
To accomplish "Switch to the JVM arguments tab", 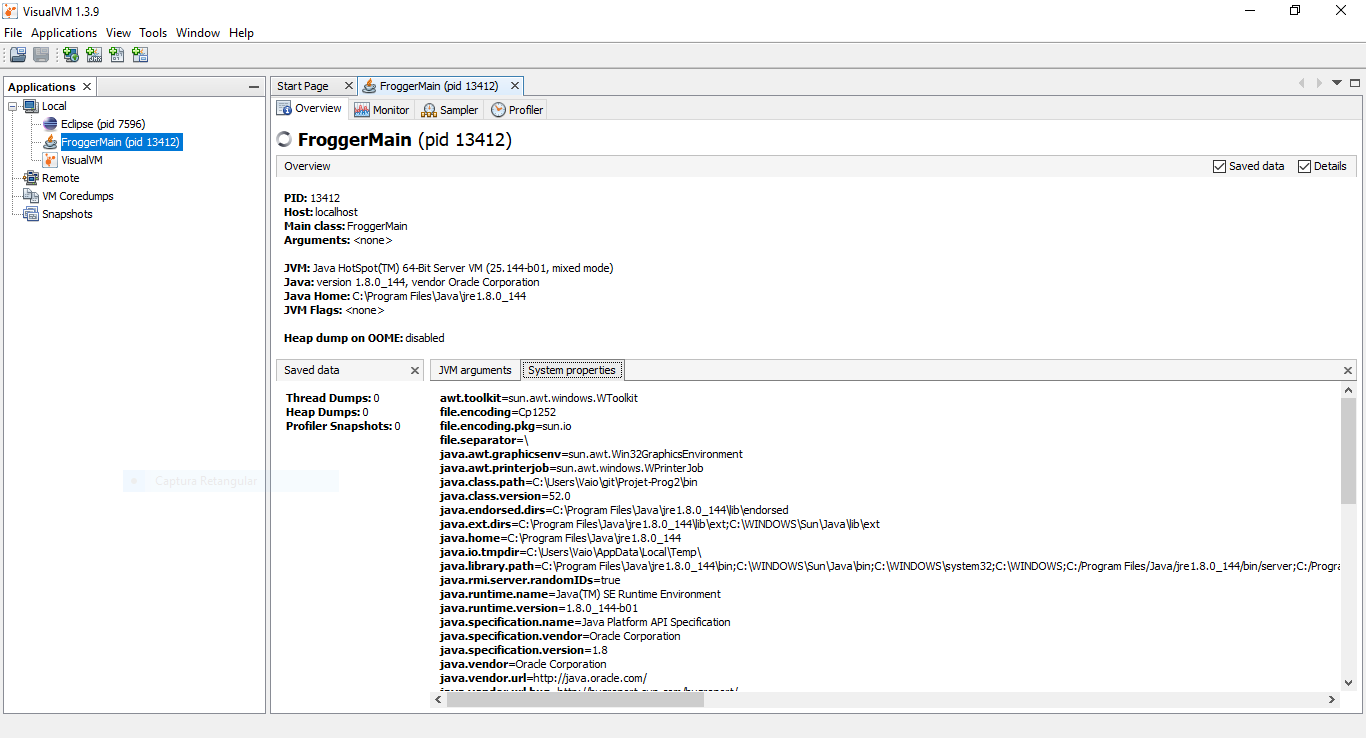I will pyautogui.click(x=475, y=370).
